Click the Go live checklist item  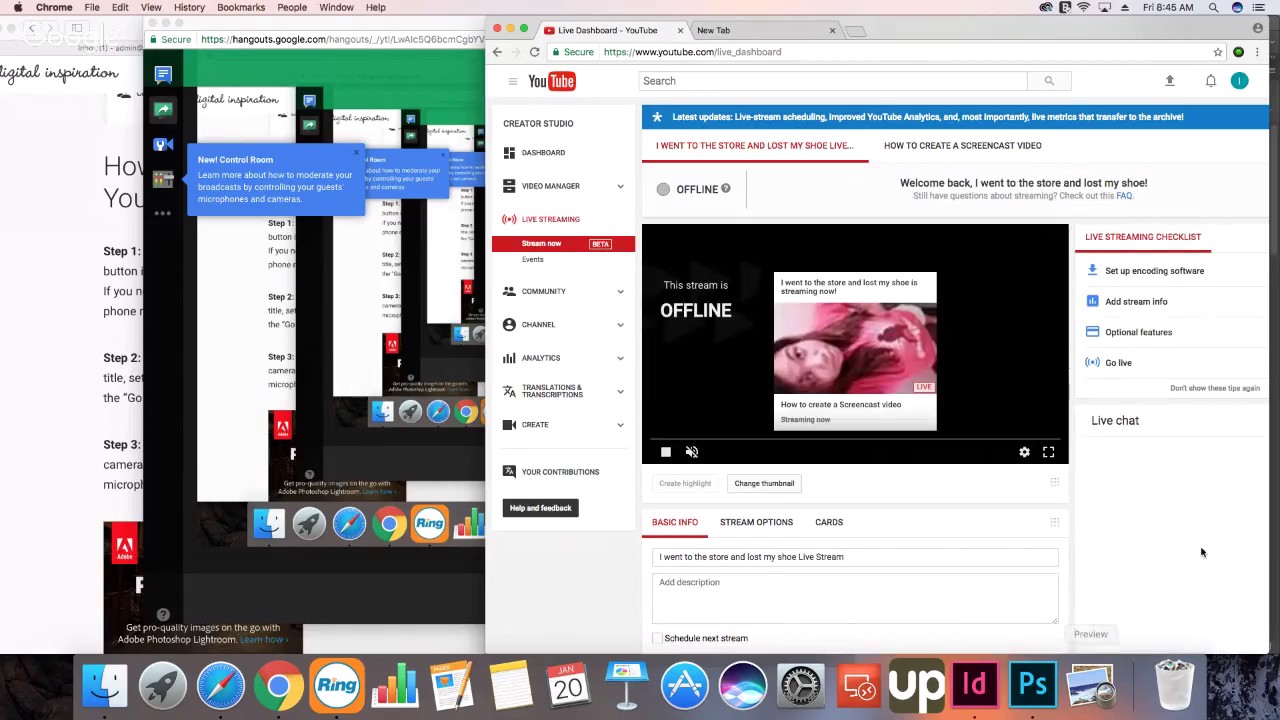(1118, 363)
